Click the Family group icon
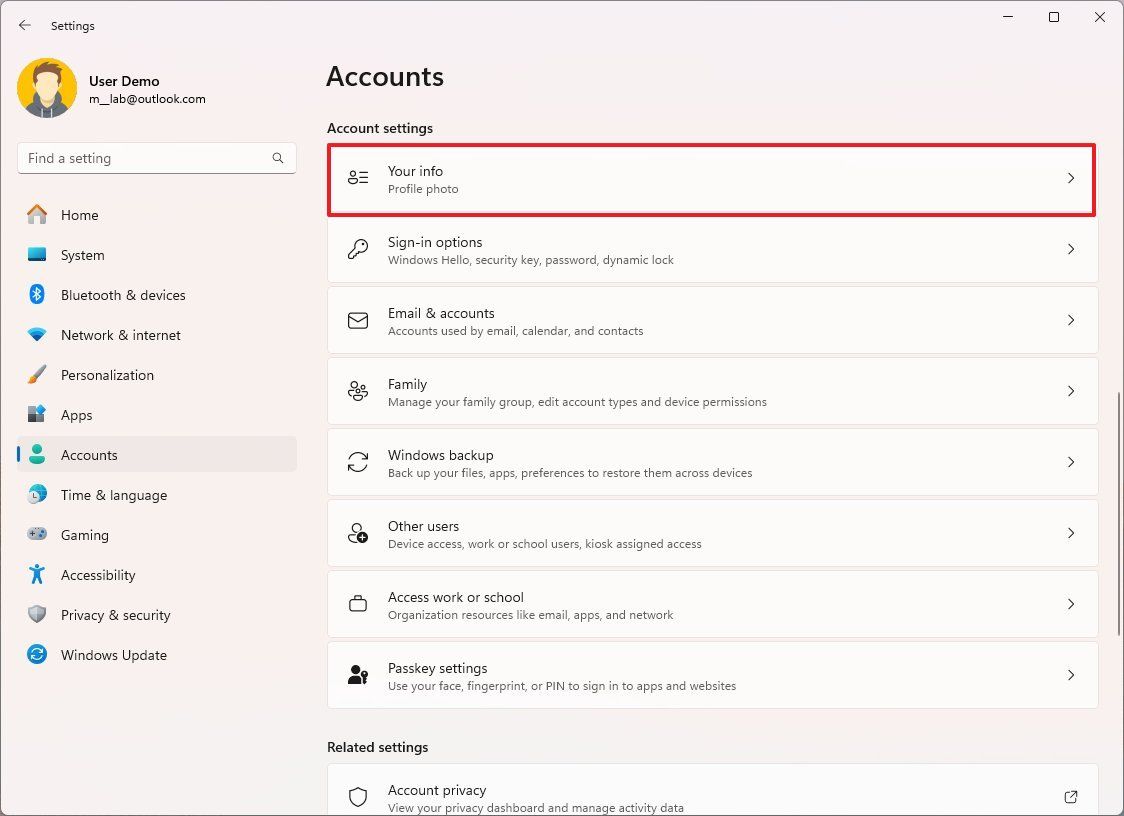 click(358, 391)
